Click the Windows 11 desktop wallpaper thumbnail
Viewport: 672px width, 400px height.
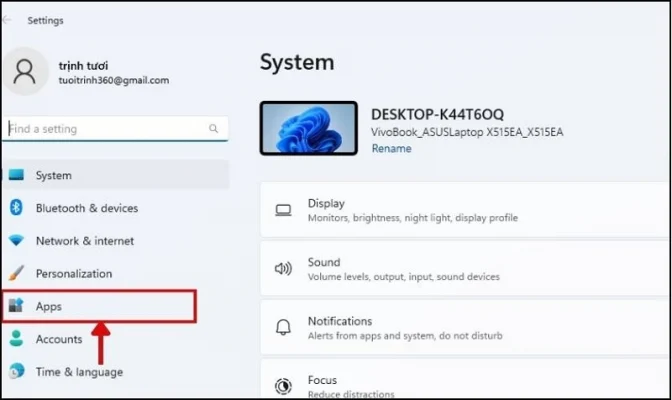306,127
